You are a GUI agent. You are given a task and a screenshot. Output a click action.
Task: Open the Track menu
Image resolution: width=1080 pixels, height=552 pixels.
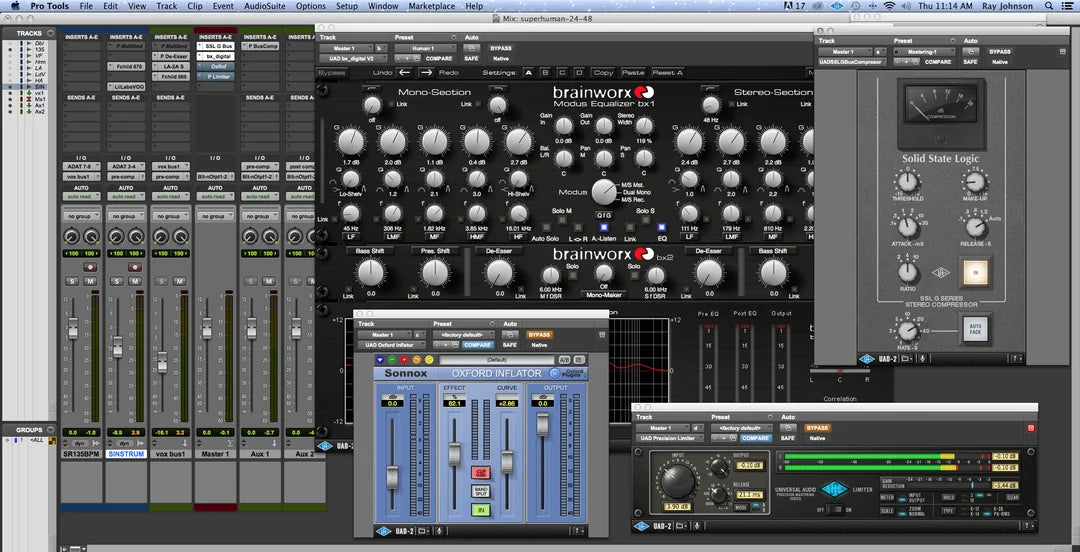pyautogui.click(x=166, y=6)
